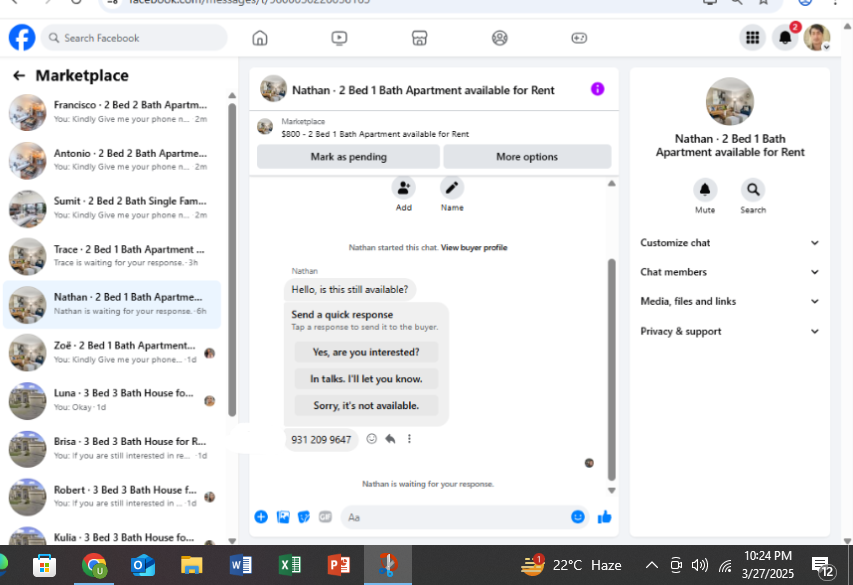This screenshot has width=853, height=585.
Task: Open File Explorer from the taskbar
Action: 191,565
